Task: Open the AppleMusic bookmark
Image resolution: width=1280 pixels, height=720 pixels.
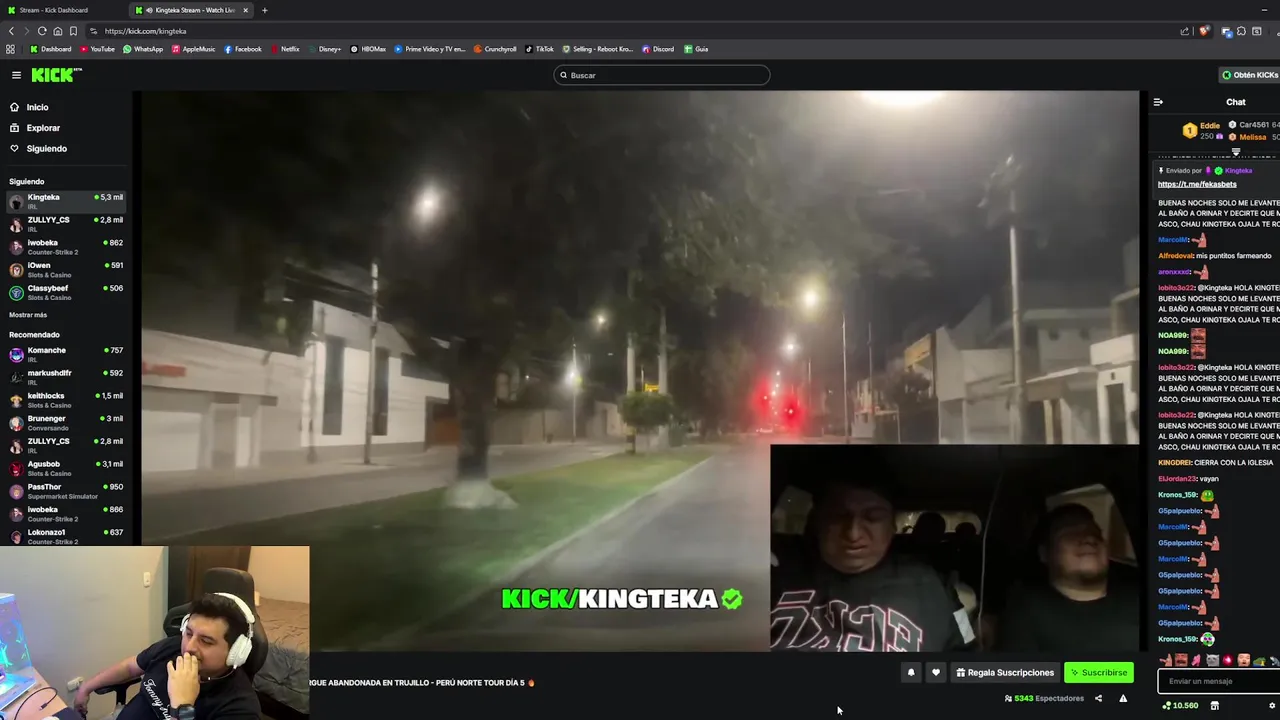Action: coord(193,49)
